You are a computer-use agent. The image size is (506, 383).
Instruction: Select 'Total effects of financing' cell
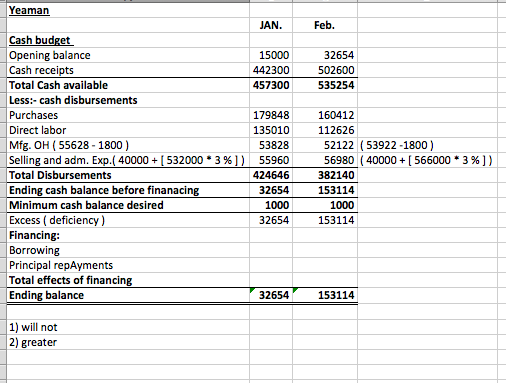(128, 280)
